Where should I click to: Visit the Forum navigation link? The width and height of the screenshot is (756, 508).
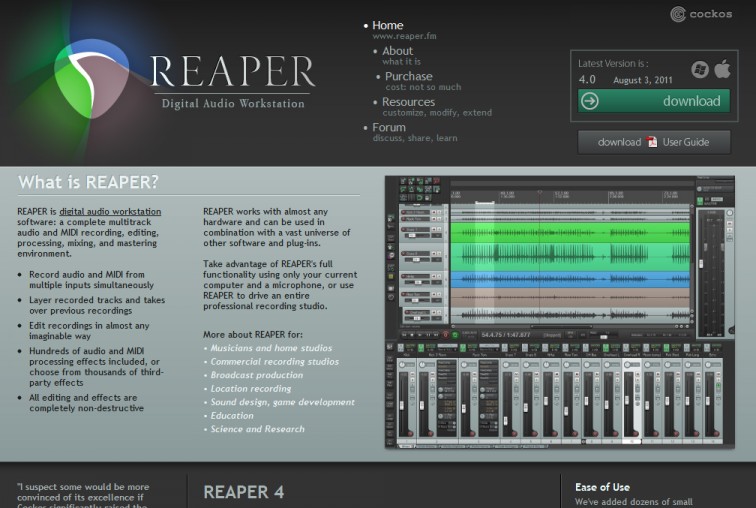tap(389, 127)
